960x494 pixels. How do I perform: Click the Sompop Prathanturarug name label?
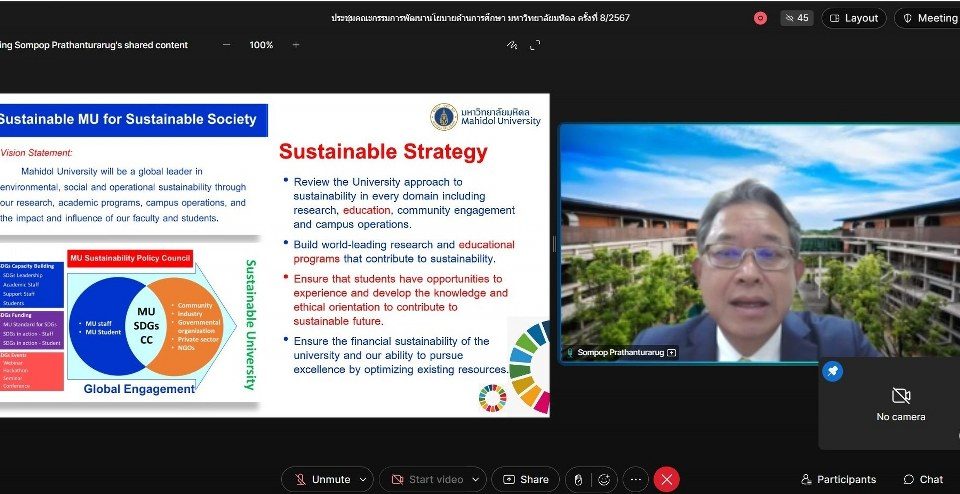pyautogui.click(x=620, y=353)
